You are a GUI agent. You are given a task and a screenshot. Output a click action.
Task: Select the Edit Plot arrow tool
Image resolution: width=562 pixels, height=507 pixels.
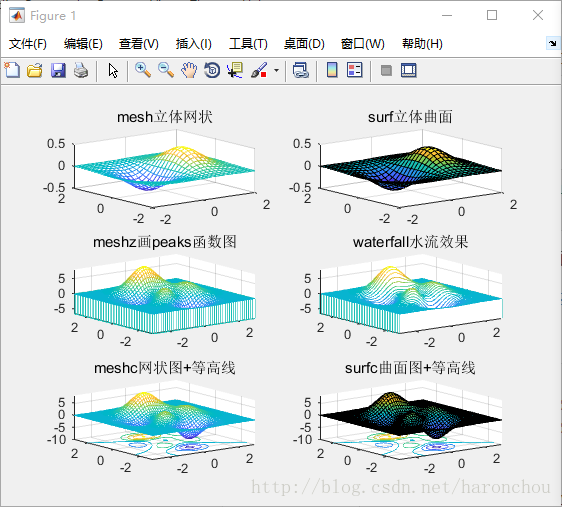coord(113,70)
